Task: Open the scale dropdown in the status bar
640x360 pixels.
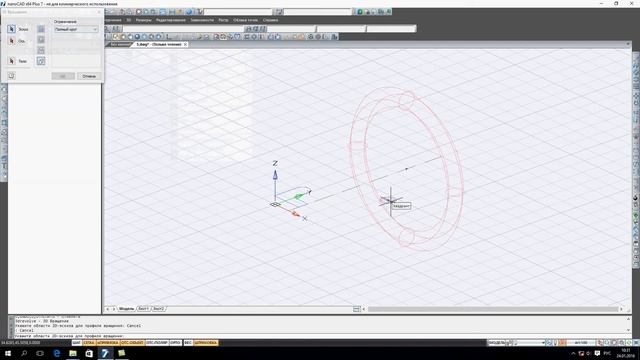Action: [x=580, y=343]
